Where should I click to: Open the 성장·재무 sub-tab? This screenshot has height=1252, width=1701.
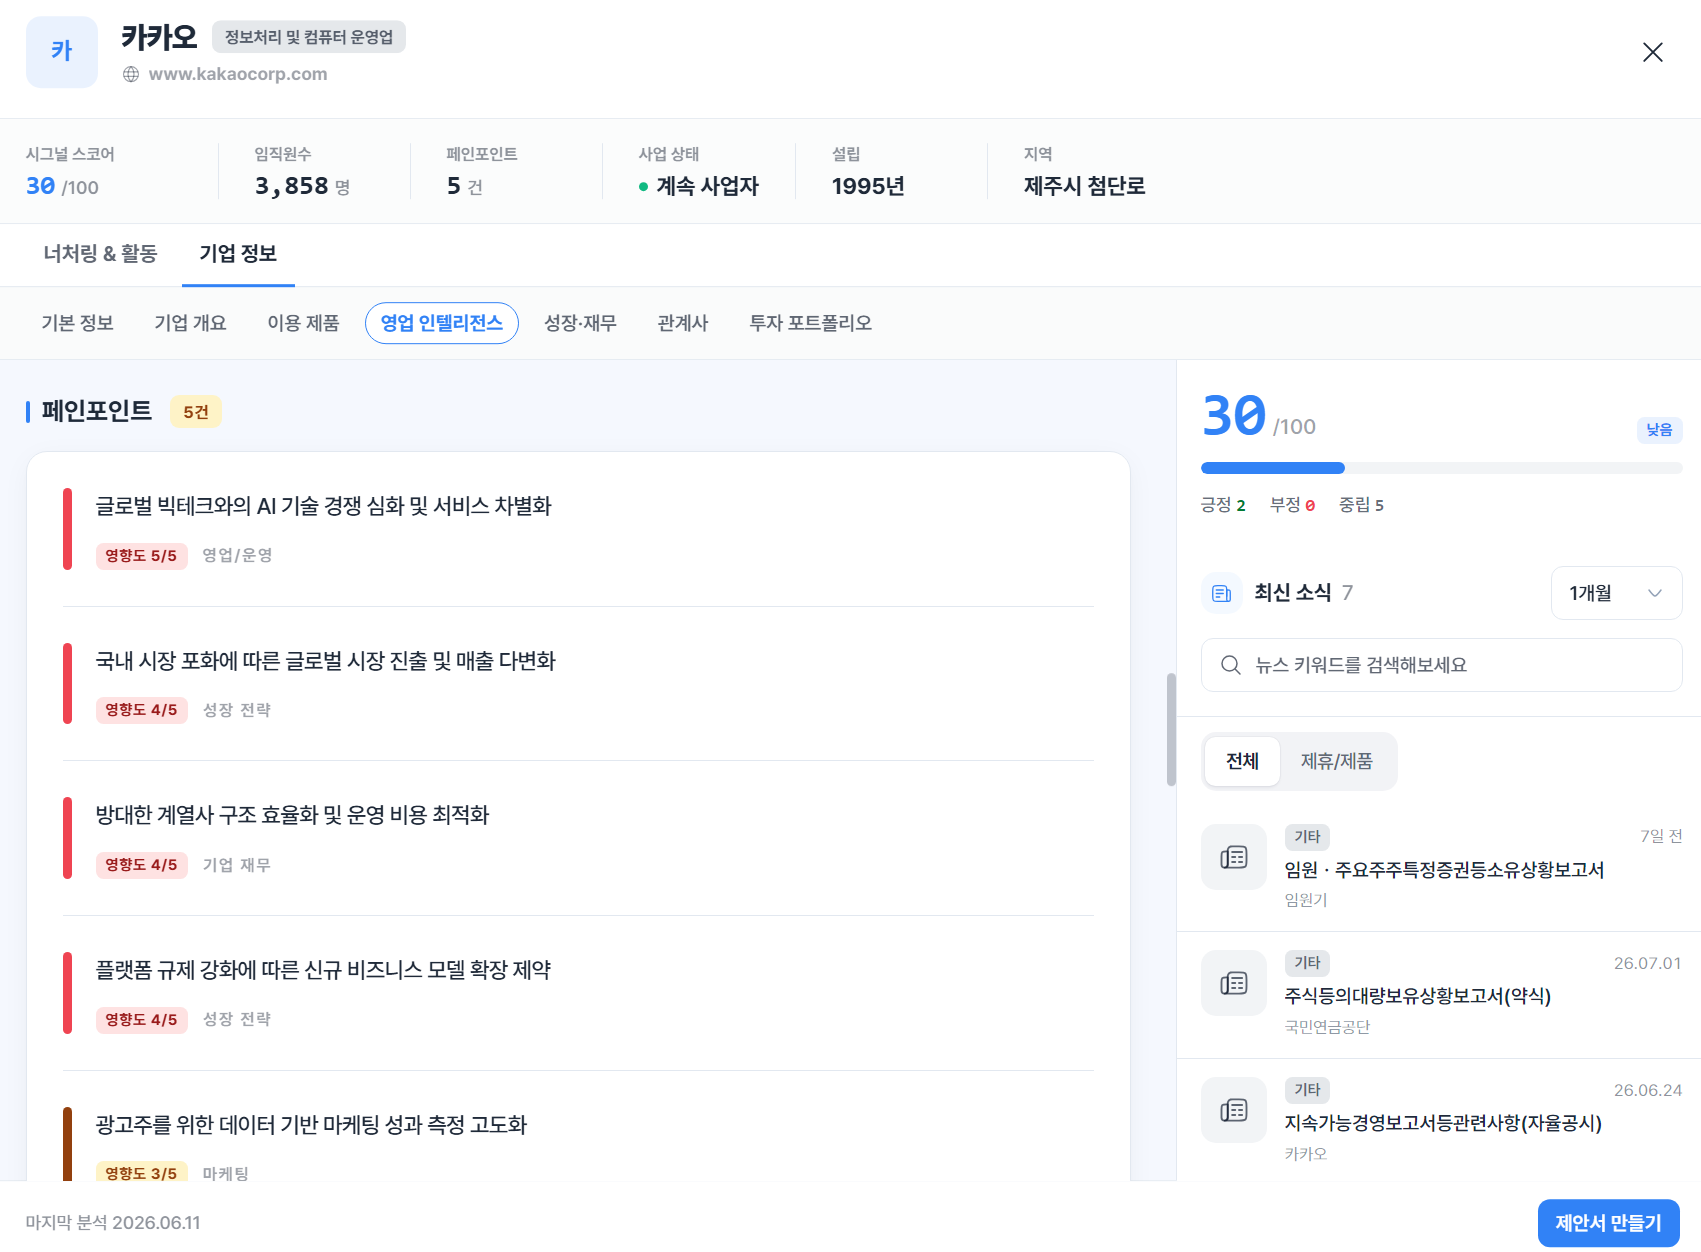580,323
